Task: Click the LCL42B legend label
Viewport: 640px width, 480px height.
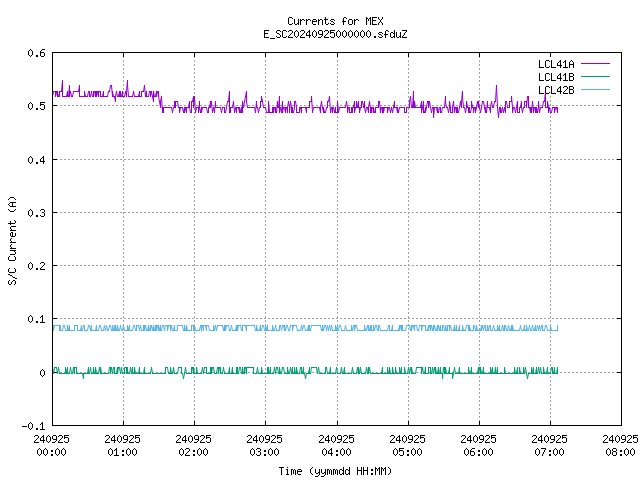Action: [x=556, y=90]
